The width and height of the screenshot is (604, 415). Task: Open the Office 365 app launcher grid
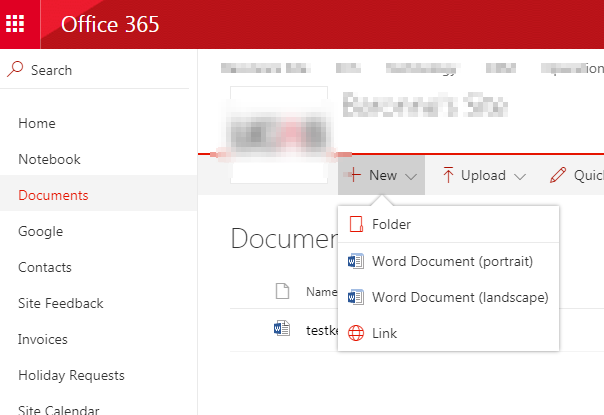tap(15, 24)
